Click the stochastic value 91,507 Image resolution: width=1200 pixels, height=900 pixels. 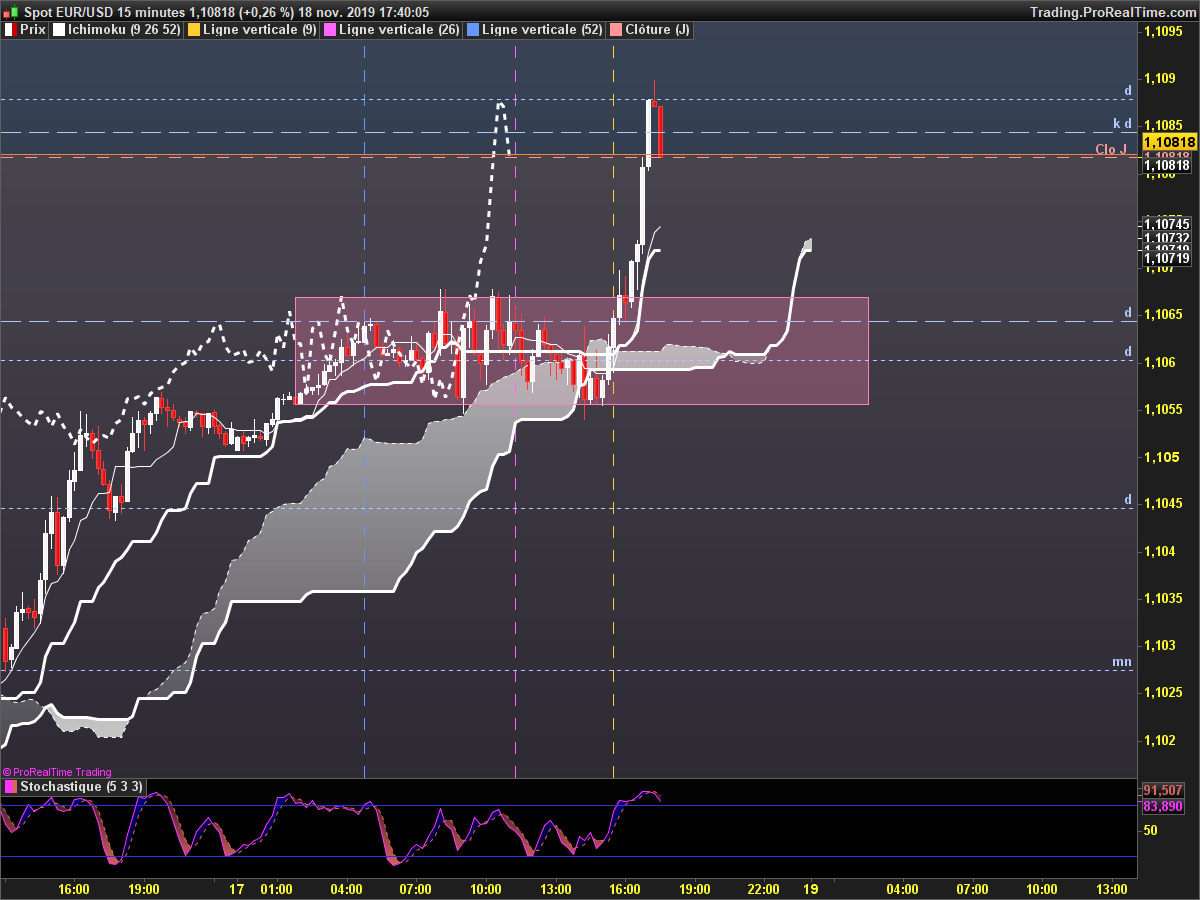tap(1163, 790)
